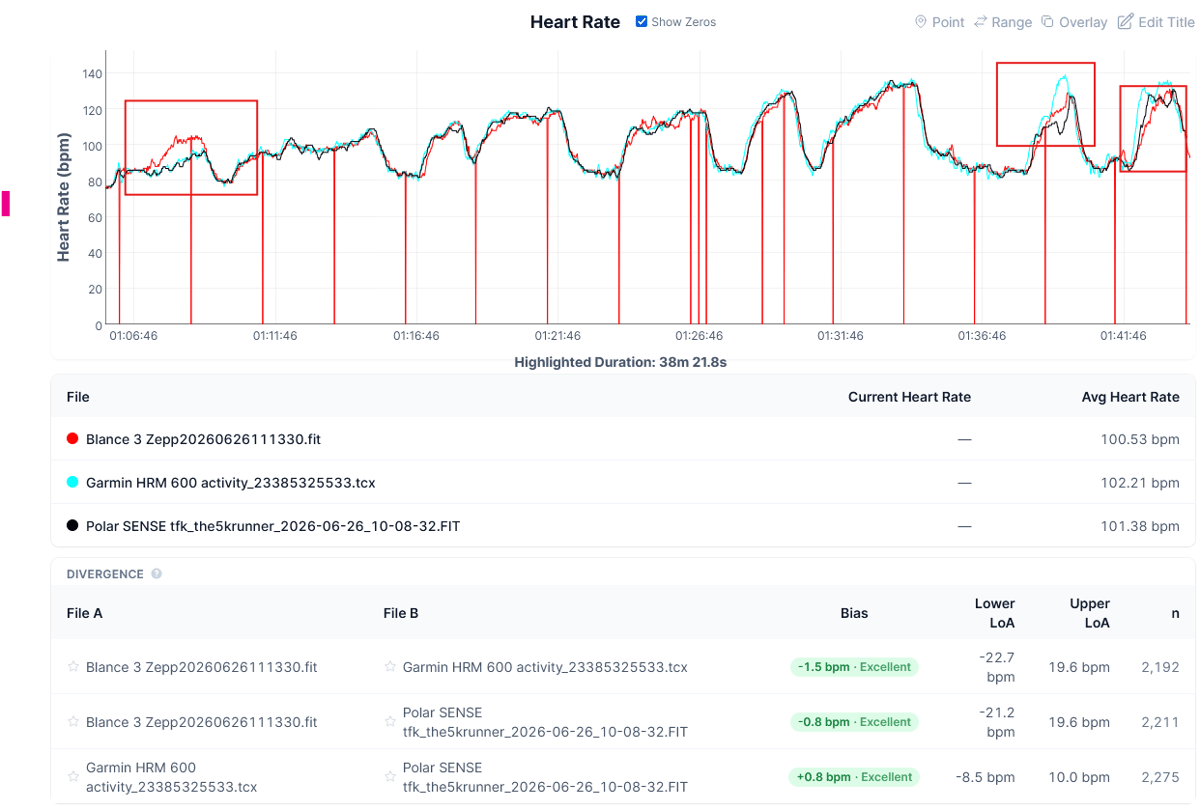Star Polar SENSE File B in third divergence row
The height and width of the screenshot is (810, 1200).
[390, 776]
